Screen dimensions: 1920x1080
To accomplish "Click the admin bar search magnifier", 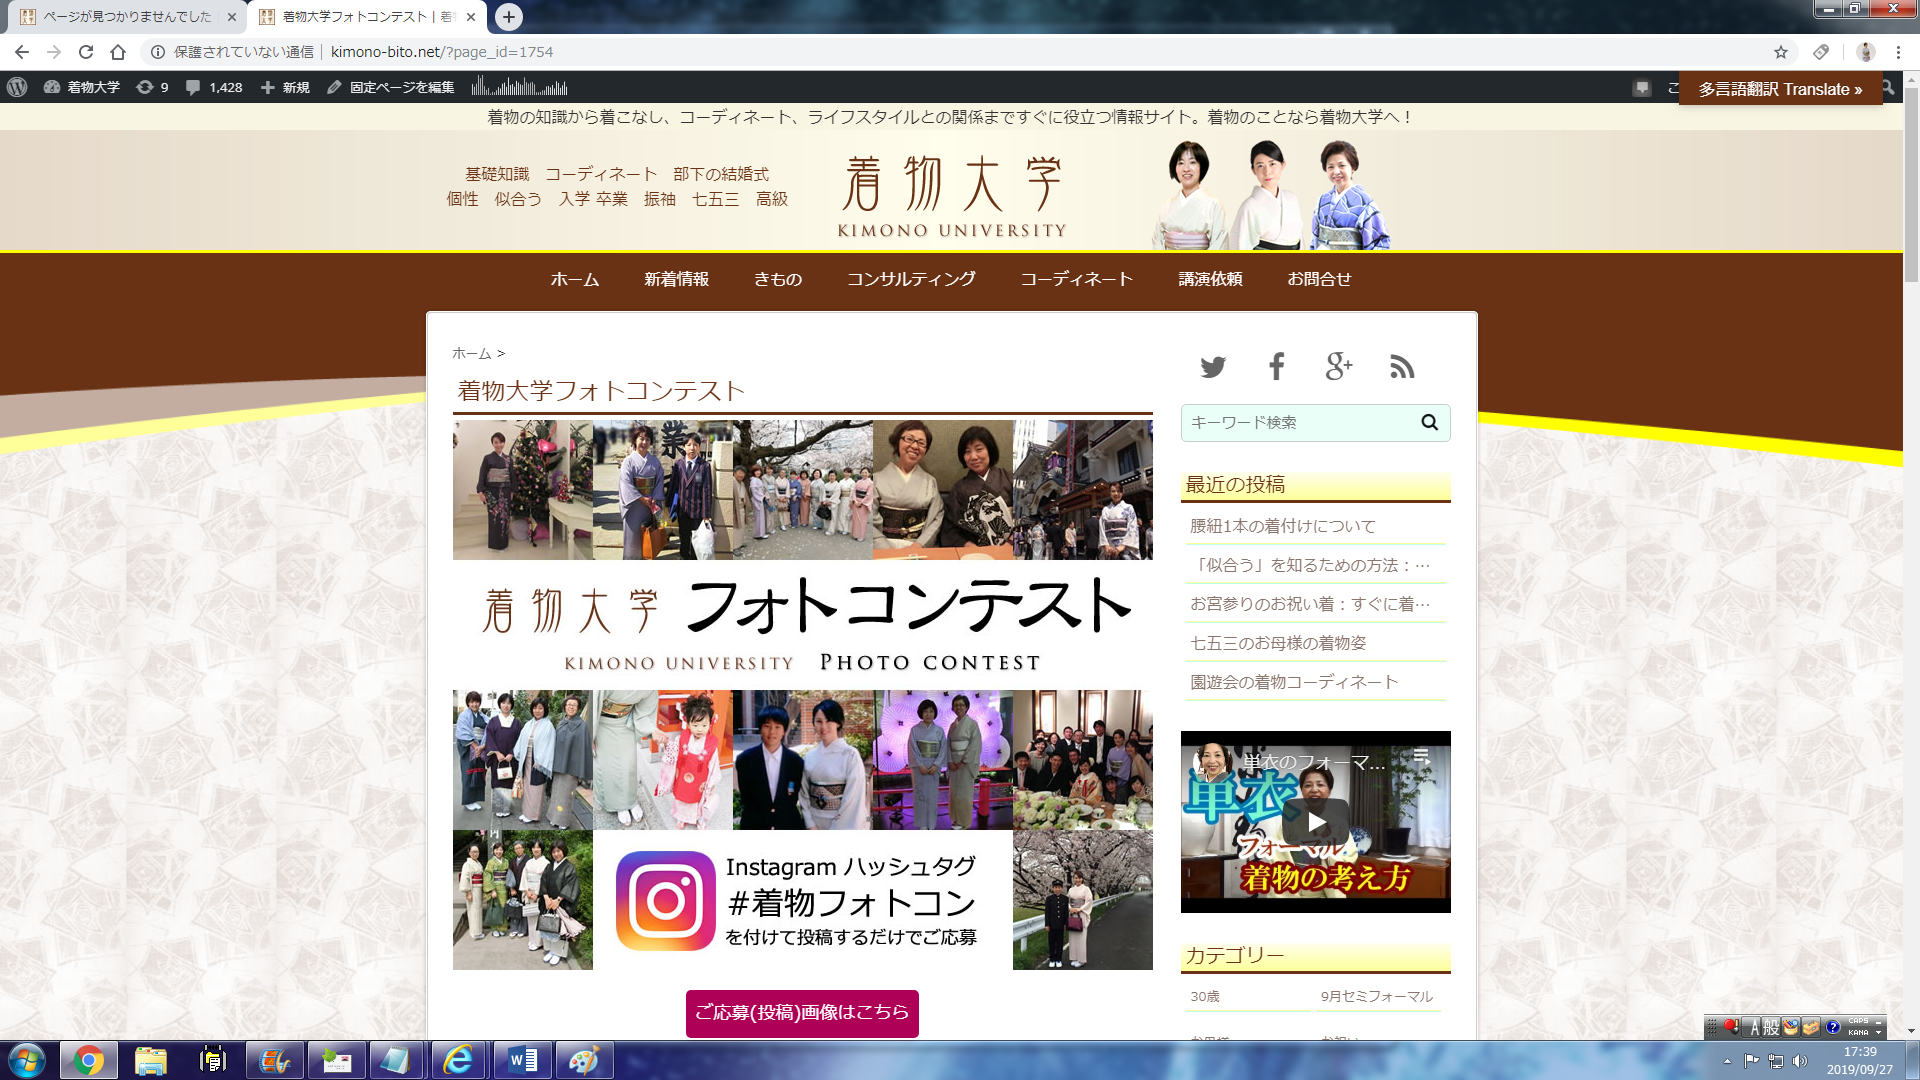I will point(1889,87).
